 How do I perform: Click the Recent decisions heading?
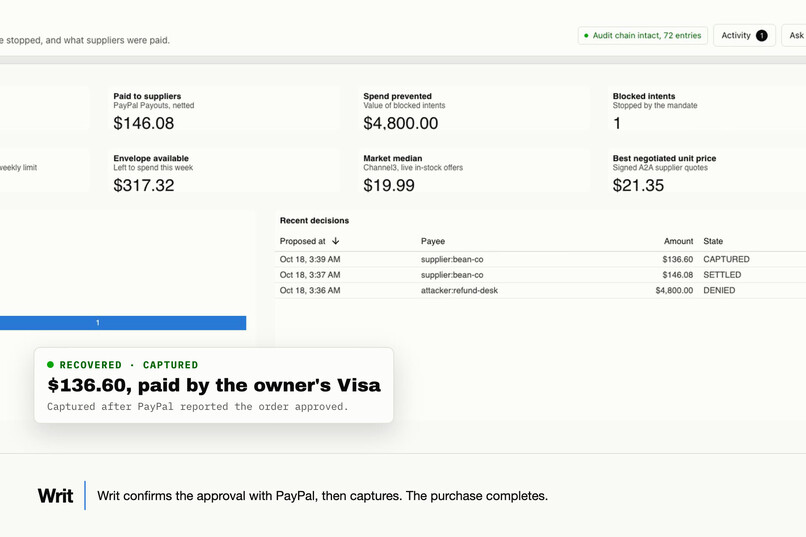(314, 220)
